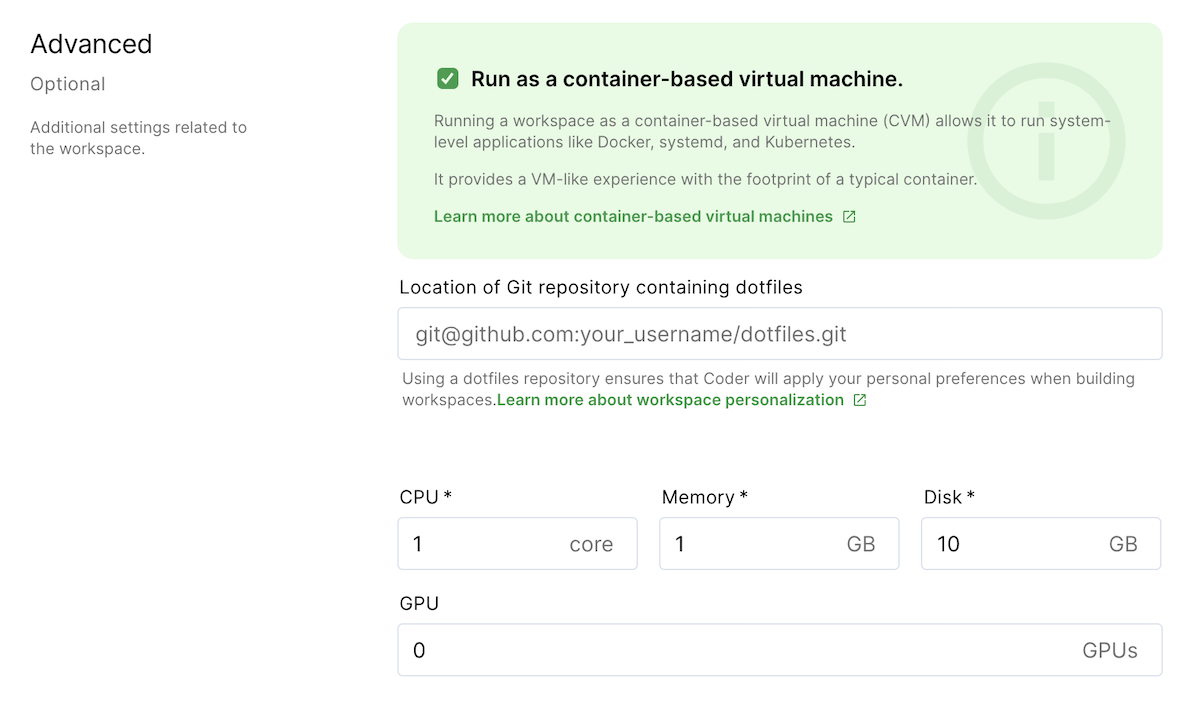
Task: Click the 'Advanced' section heading
Action: pos(91,44)
